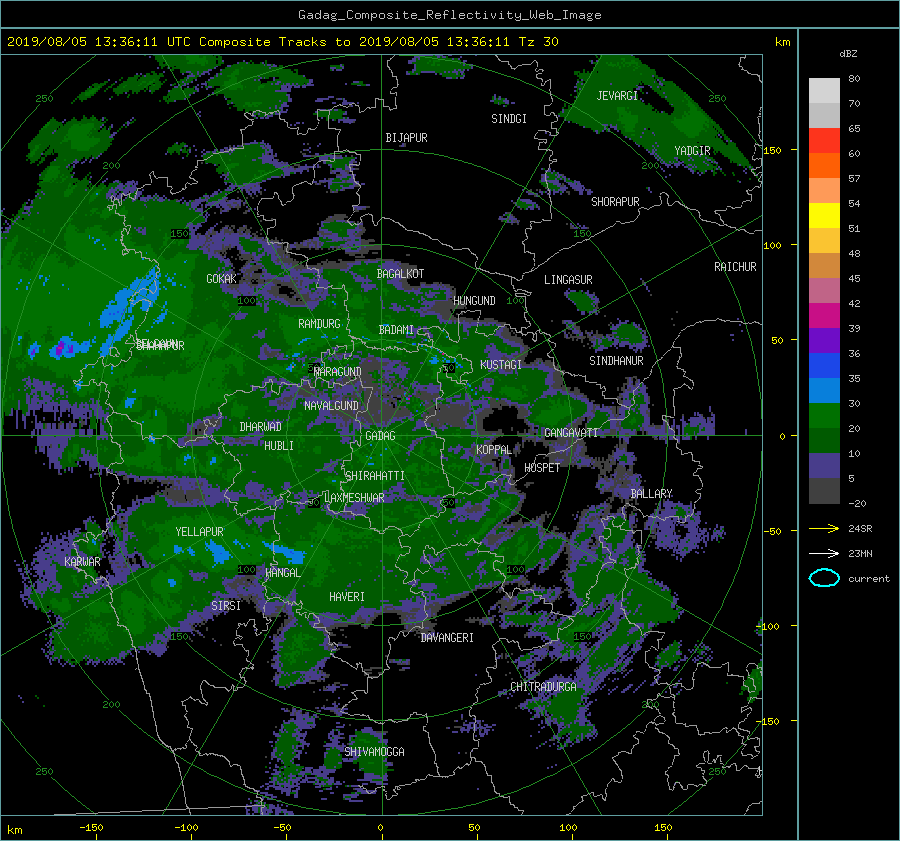
Task: Click the yellow 24SR track arrow icon
Action: pos(824,528)
